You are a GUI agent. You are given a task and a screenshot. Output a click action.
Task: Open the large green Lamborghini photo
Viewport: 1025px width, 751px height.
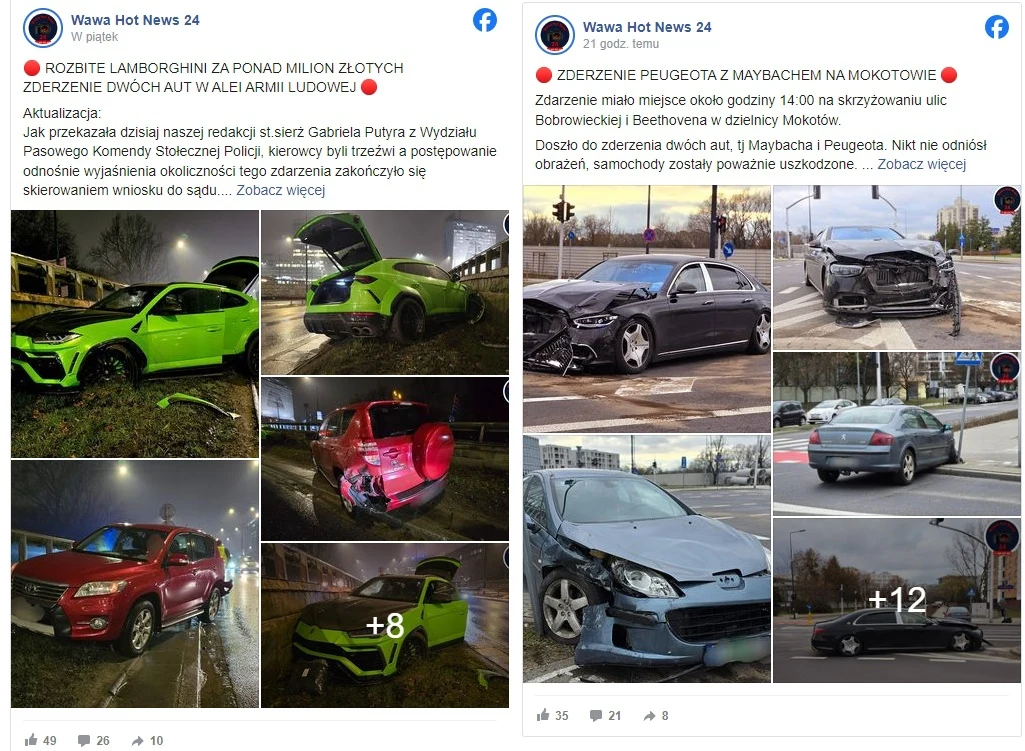coord(135,334)
